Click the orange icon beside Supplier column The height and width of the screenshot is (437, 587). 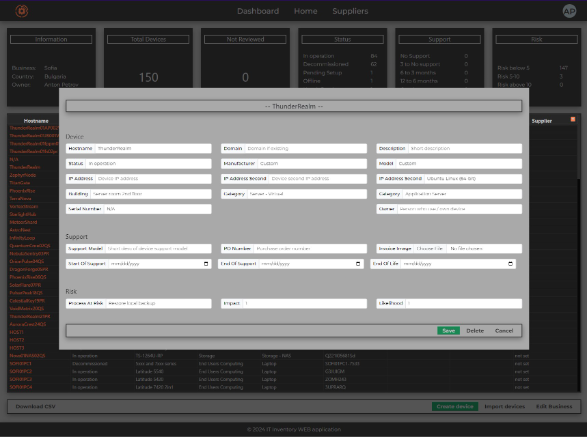coord(572,119)
